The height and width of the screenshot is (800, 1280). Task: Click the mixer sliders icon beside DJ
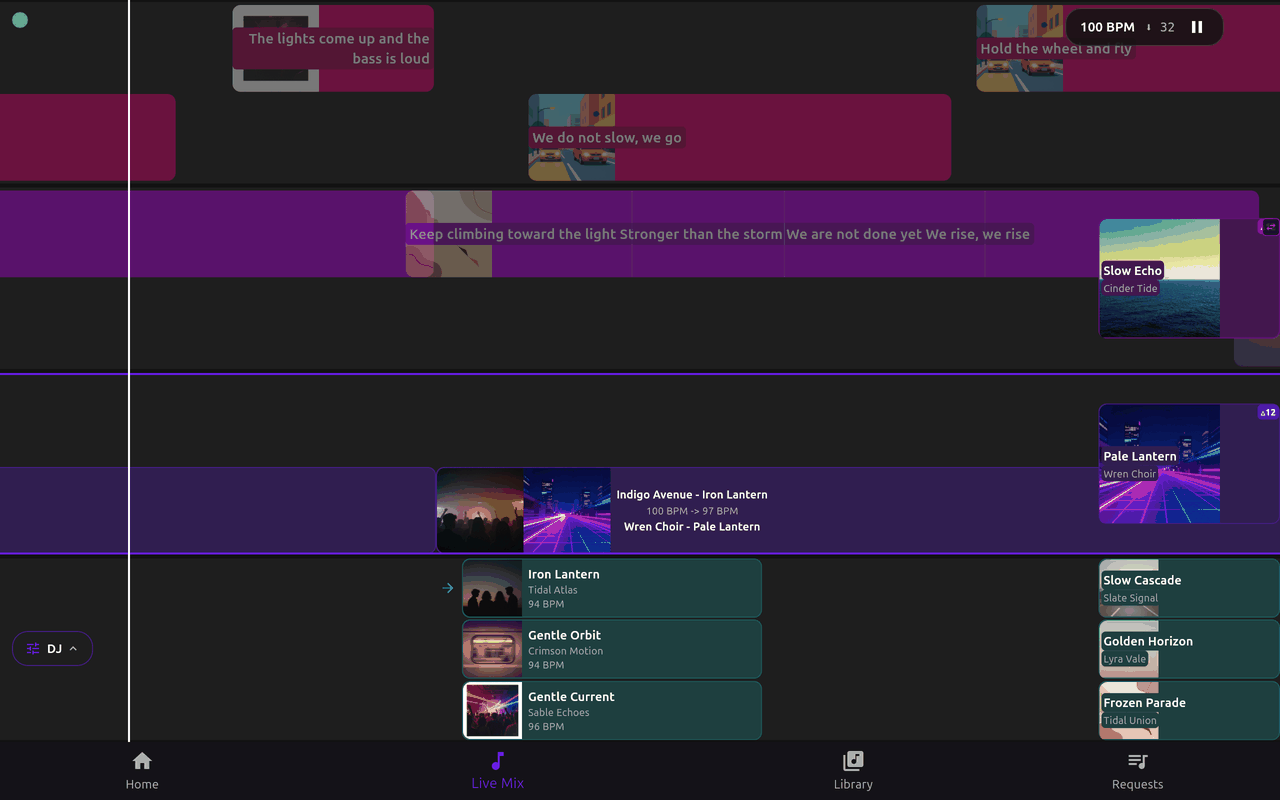[x=33, y=649]
